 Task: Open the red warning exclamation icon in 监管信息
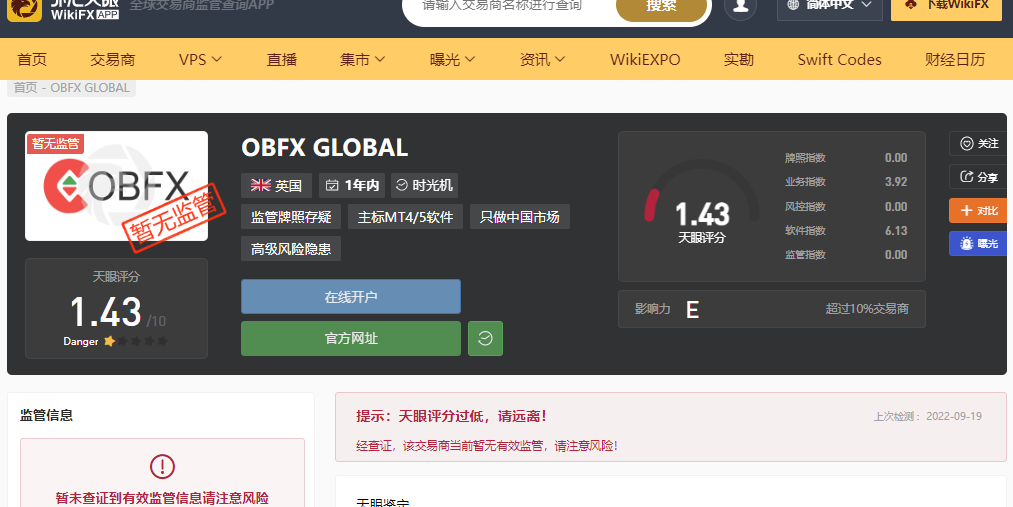pyautogui.click(x=162, y=466)
